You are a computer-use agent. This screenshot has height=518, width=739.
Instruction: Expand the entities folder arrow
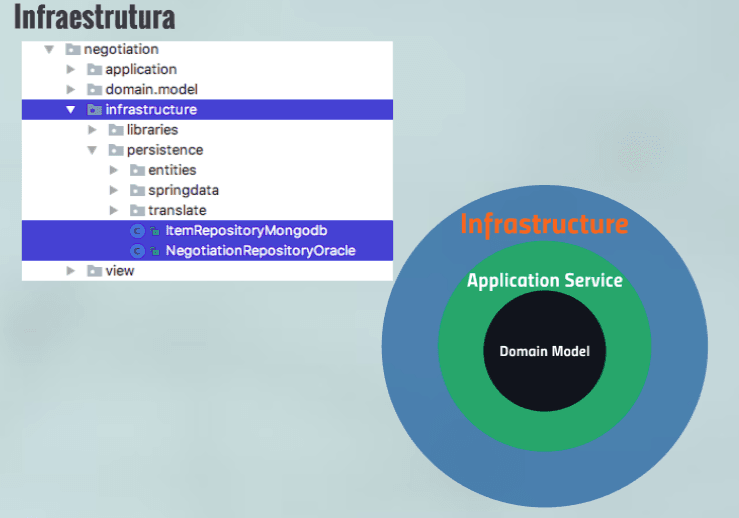tap(114, 170)
